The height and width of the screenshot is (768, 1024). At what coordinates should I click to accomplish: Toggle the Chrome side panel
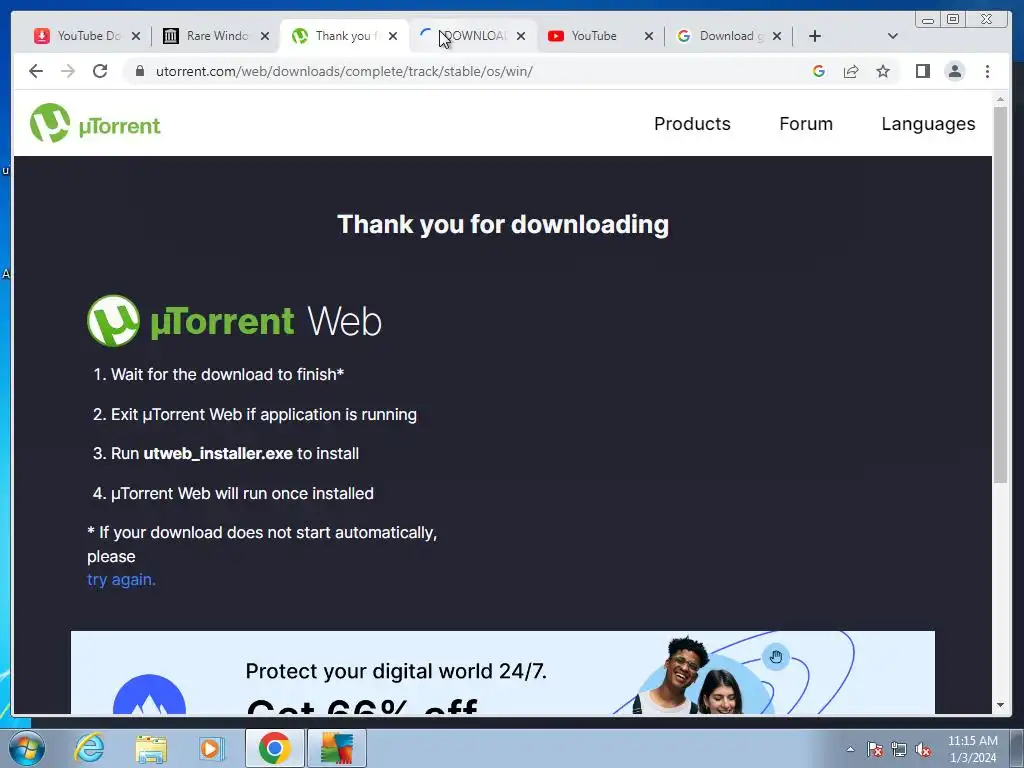(x=923, y=71)
